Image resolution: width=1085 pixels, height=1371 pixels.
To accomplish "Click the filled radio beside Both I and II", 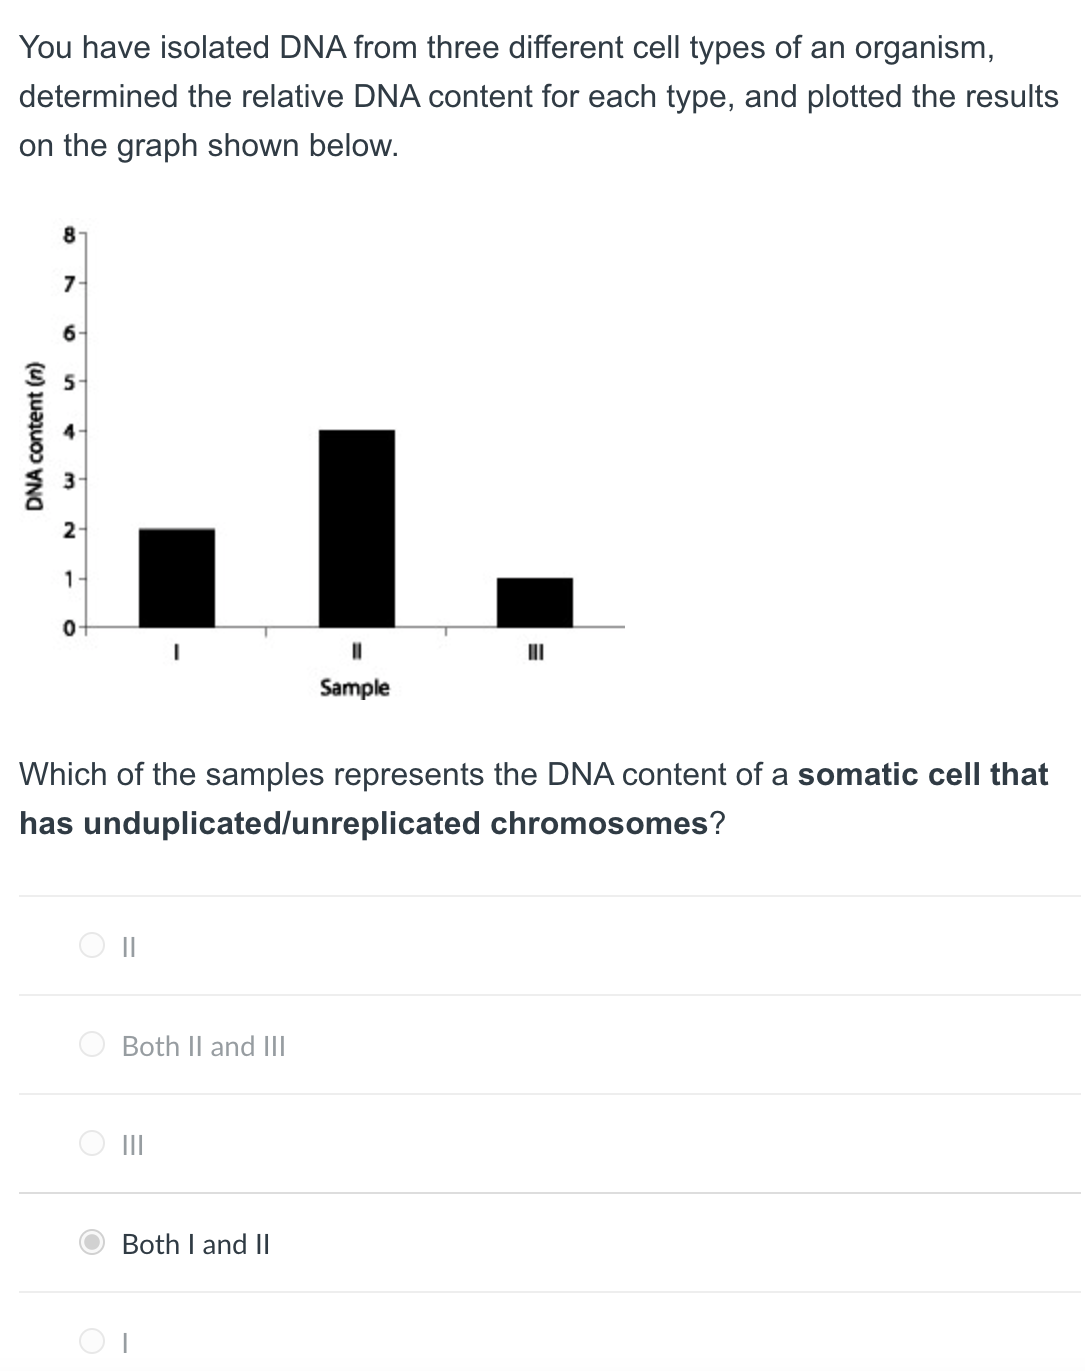I will tap(91, 1243).
